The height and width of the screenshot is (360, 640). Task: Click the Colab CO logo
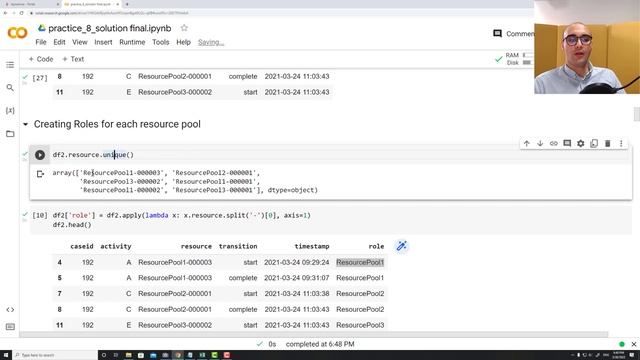tap(18, 33)
